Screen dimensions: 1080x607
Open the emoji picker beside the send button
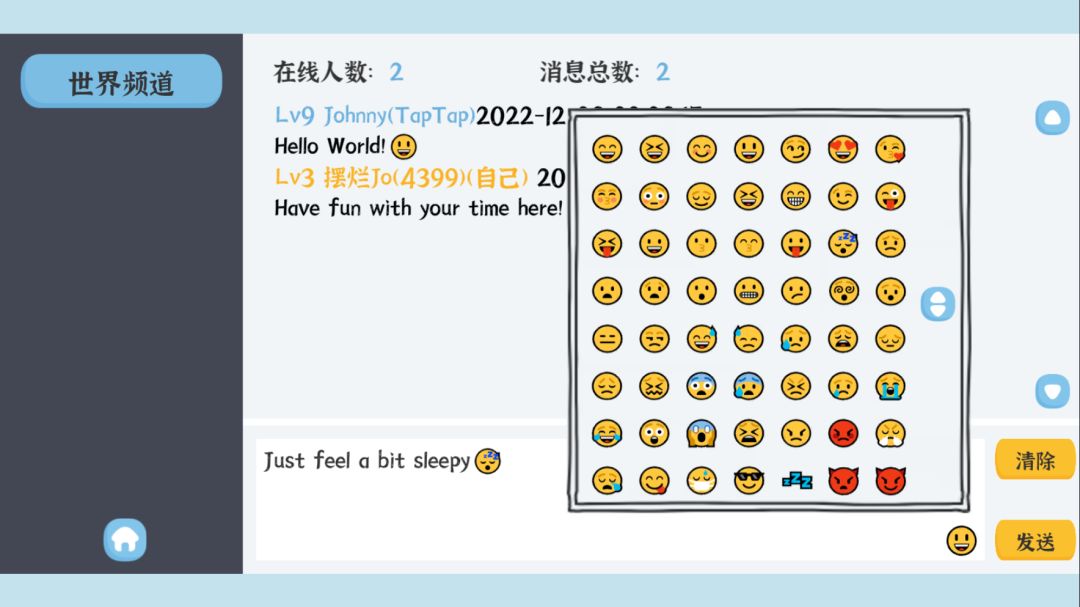click(959, 540)
